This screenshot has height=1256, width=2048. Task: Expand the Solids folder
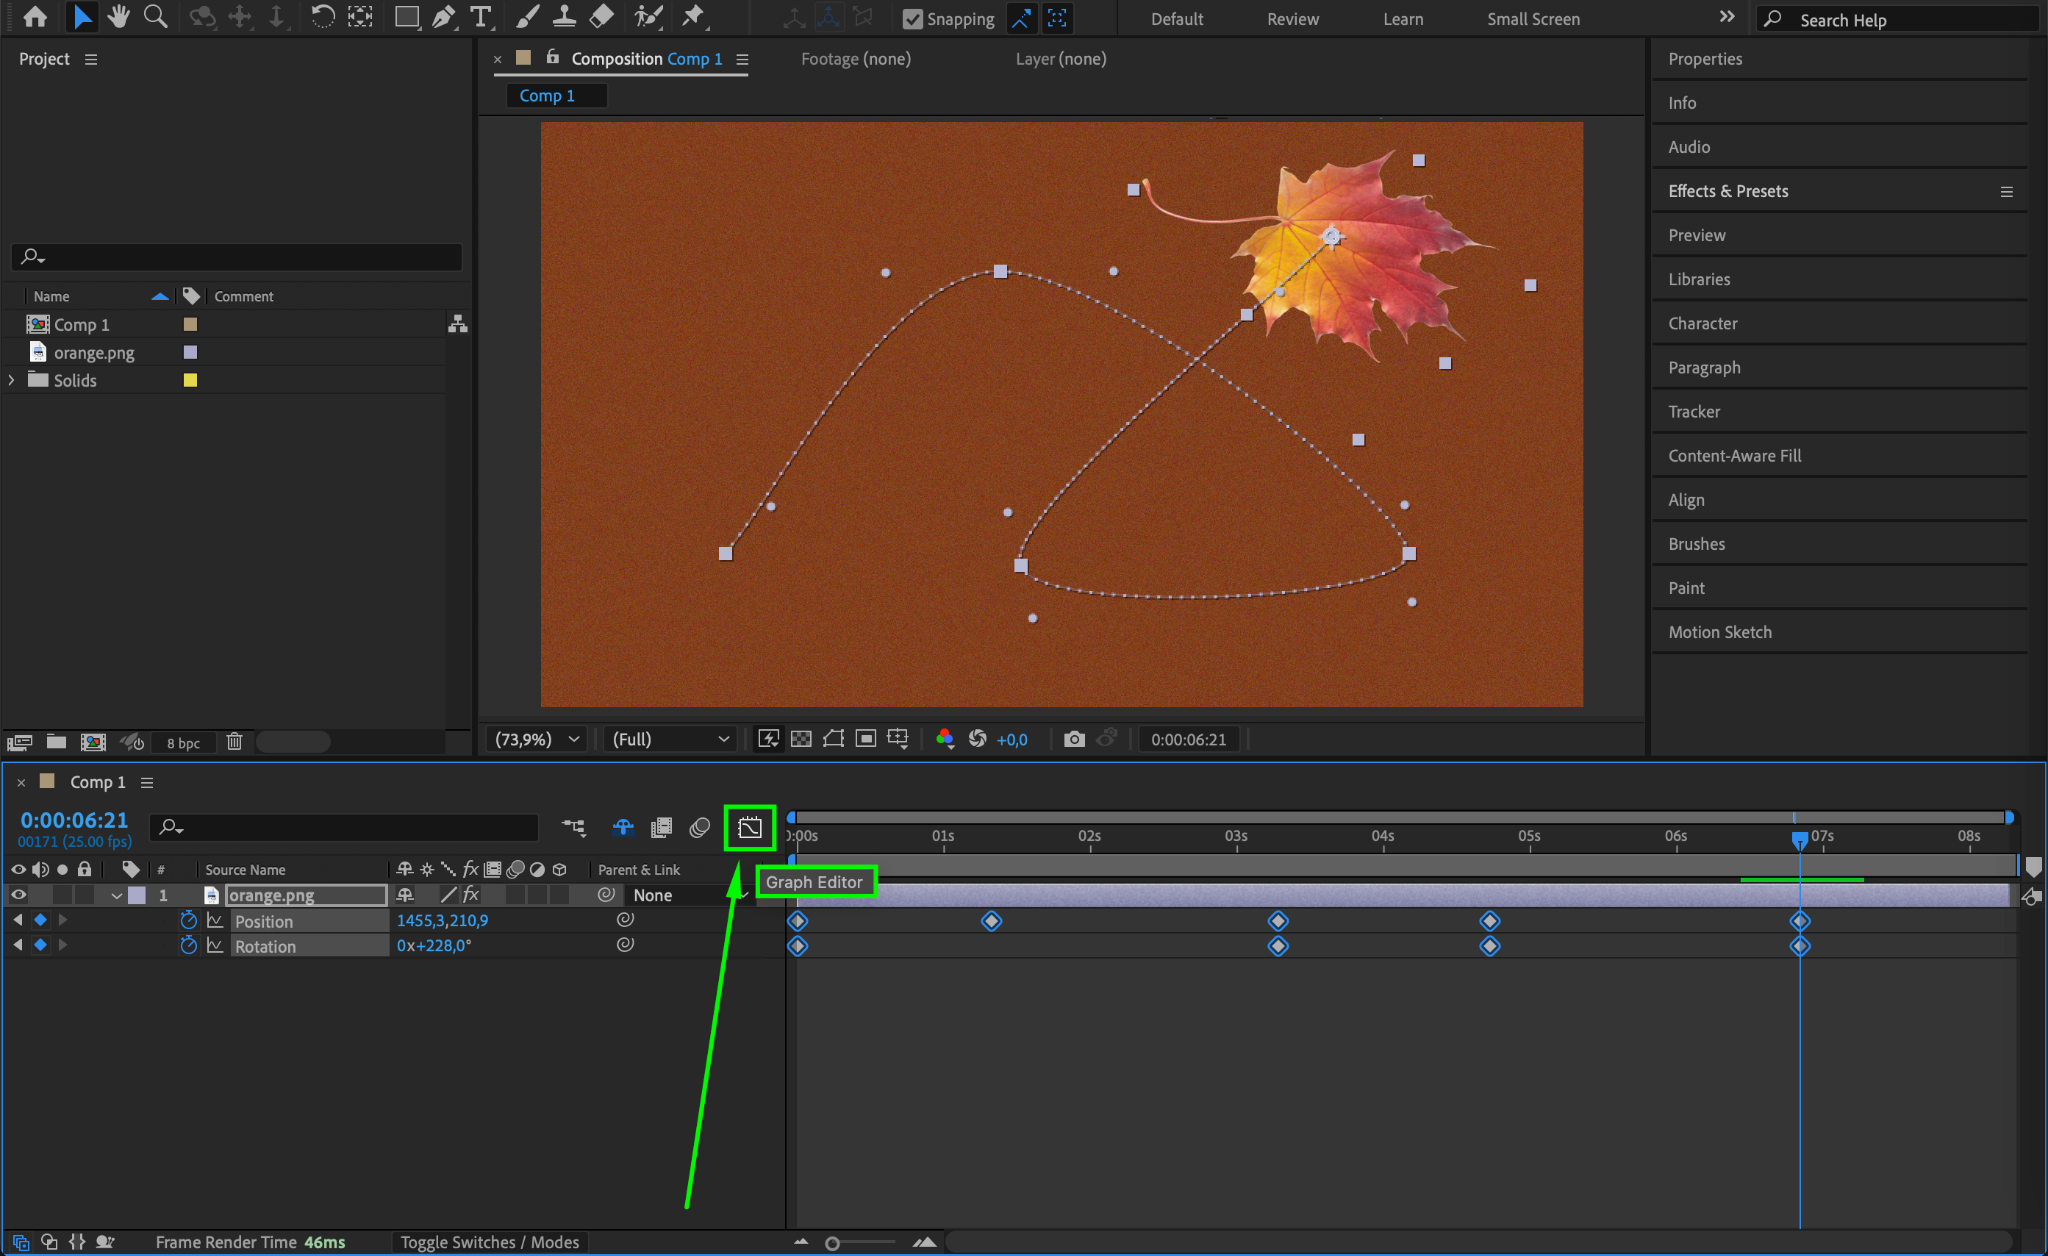pos(11,380)
